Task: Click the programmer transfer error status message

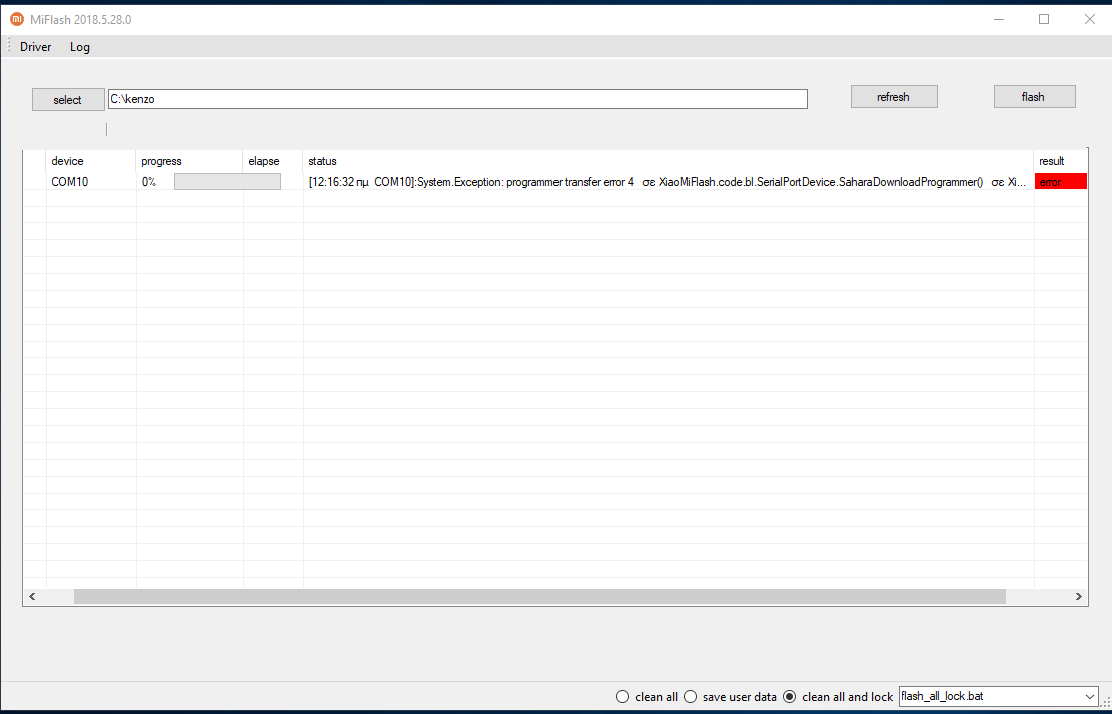Action: (x=668, y=182)
